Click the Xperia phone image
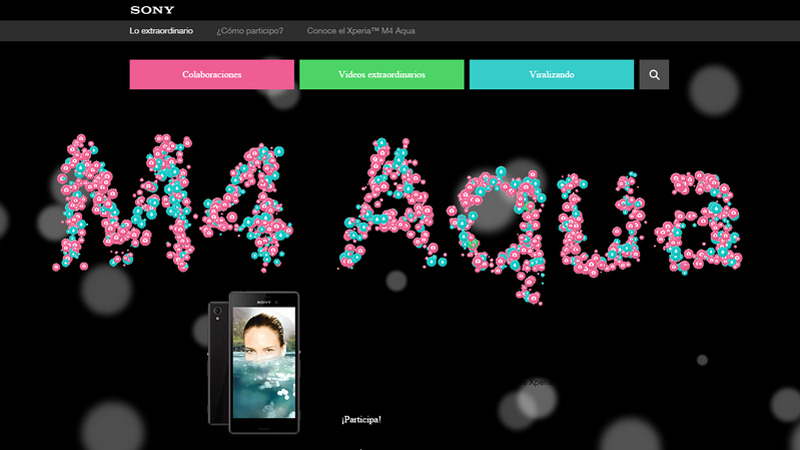 coord(254,362)
